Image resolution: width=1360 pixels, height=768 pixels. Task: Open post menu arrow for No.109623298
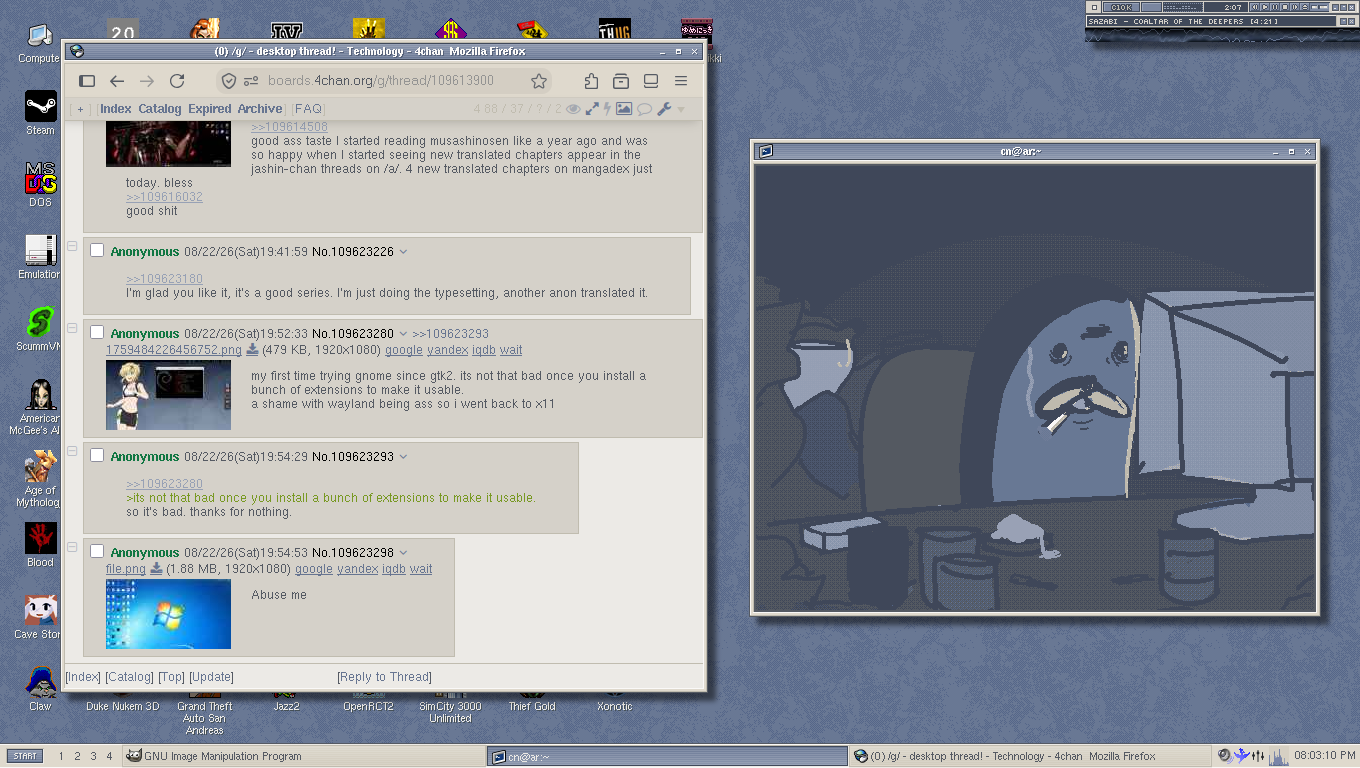pyautogui.click(x=403, y=553)
